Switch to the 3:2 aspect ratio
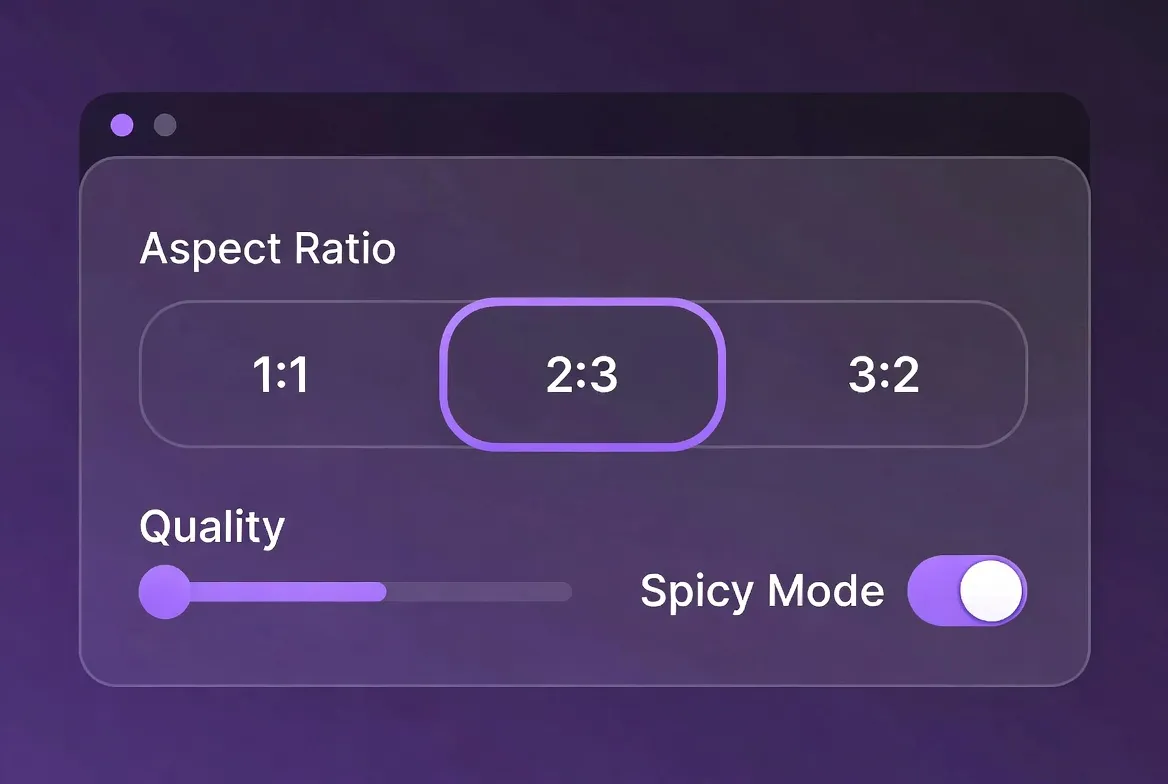 pyautogui.click(x=883, y=375)
